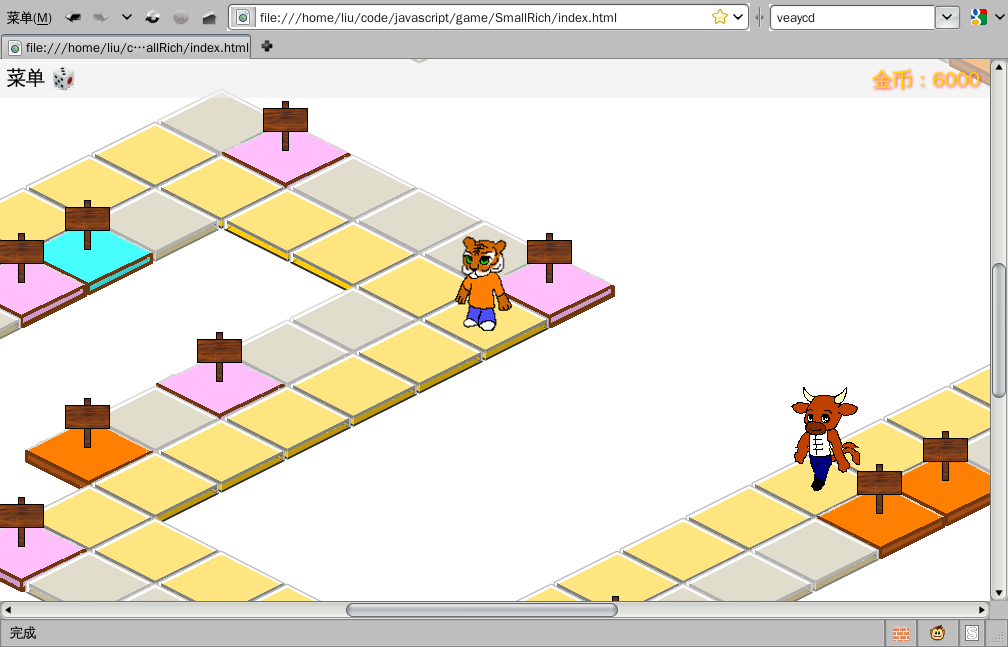Roll the dice icon beside game menu
The image size is (1008, 647).
[63, 79]
